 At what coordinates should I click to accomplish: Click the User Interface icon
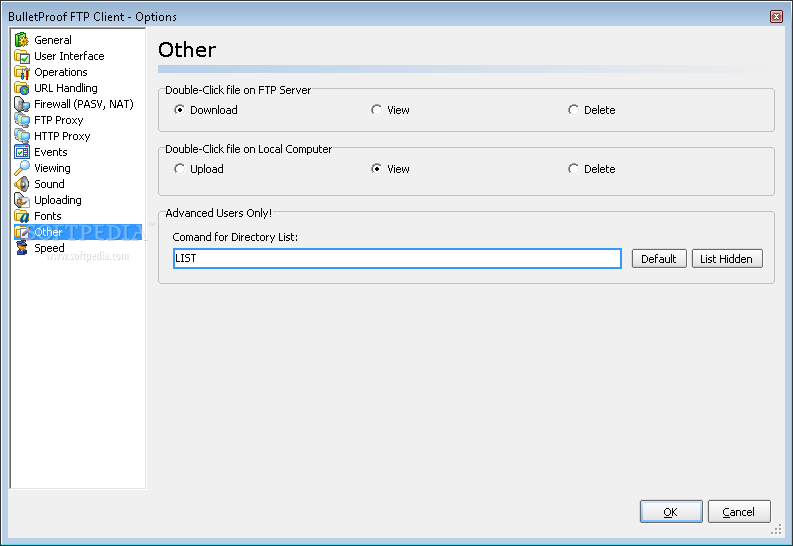(22, 56)
